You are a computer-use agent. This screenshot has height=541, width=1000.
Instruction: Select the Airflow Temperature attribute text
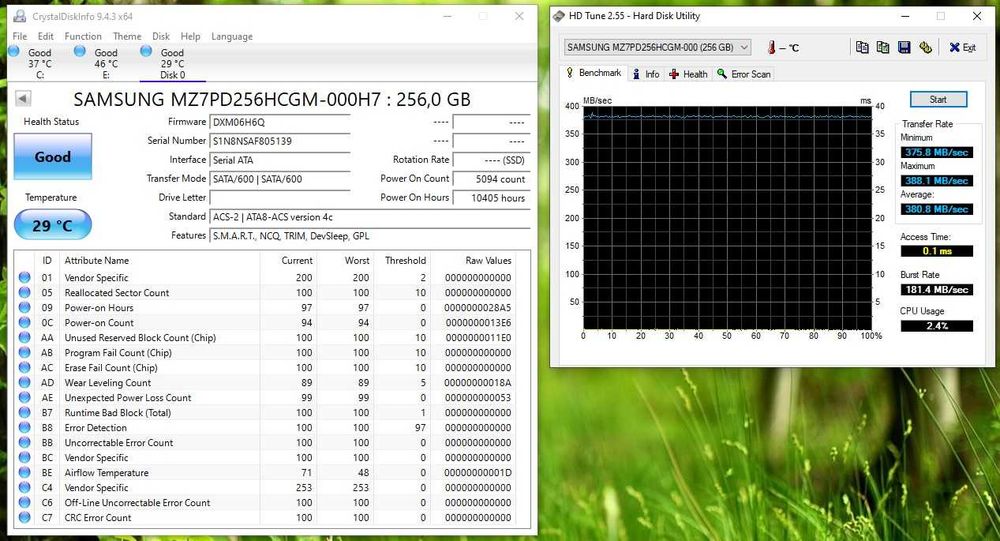pos(107,473)
